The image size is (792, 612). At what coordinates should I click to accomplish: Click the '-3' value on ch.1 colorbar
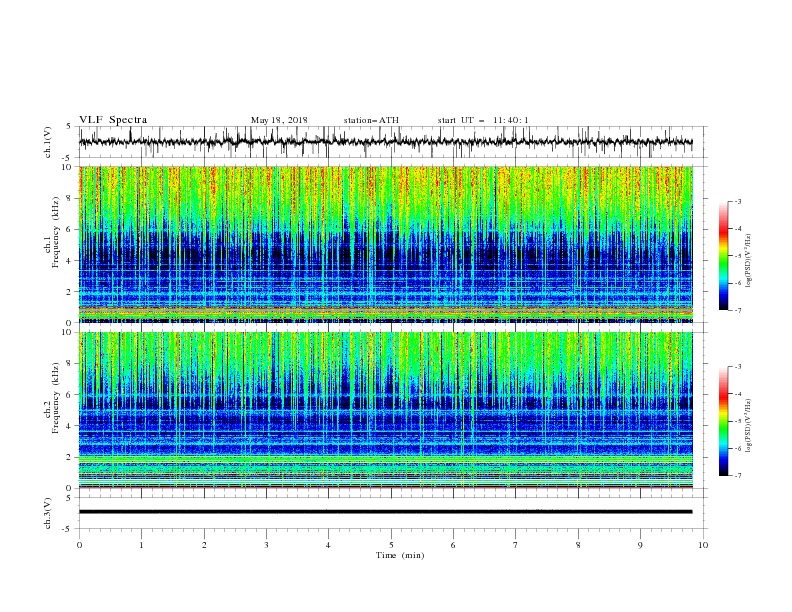tap(737, 201)
